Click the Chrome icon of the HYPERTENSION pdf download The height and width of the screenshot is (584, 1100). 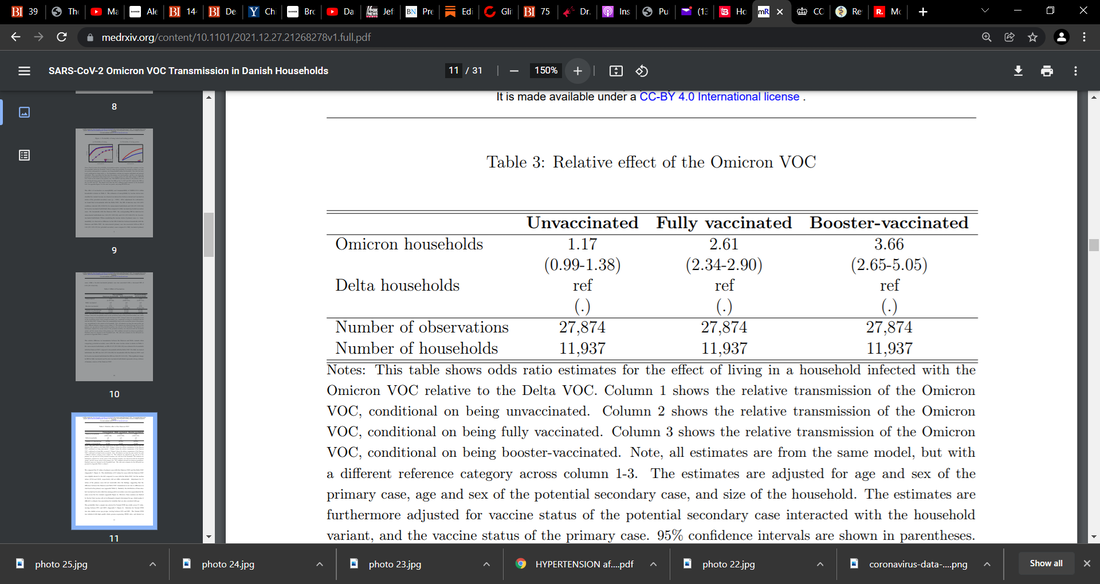(x=521, y=564)
